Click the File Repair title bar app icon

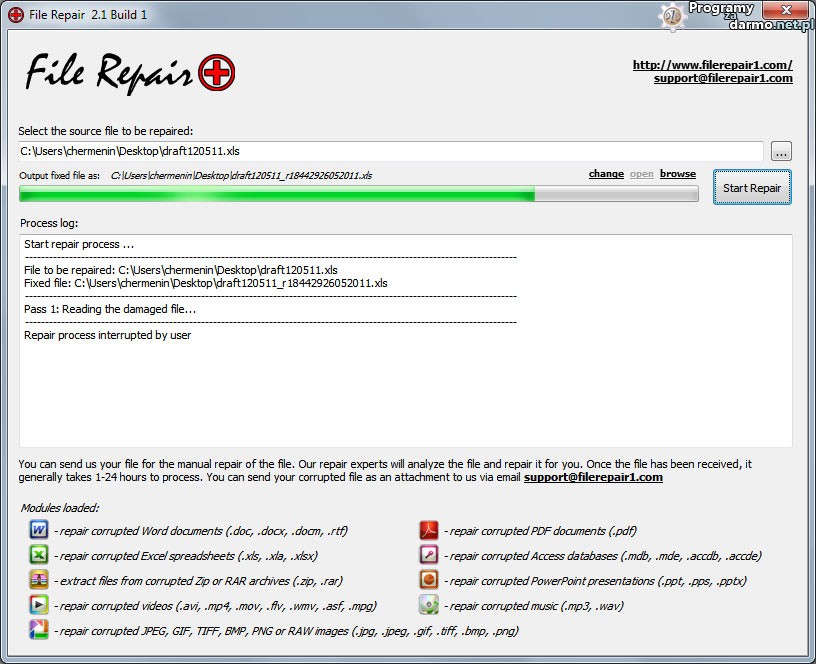[16, 13]
